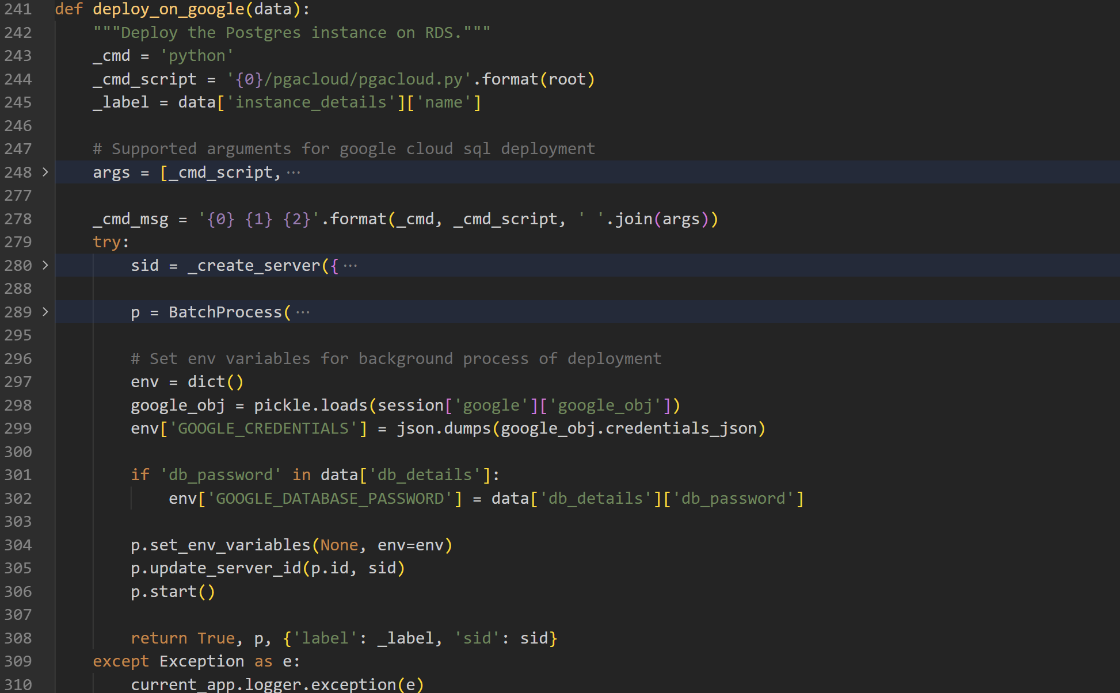Click the comment about supported google cloud arguments

(x=343, y=148)
